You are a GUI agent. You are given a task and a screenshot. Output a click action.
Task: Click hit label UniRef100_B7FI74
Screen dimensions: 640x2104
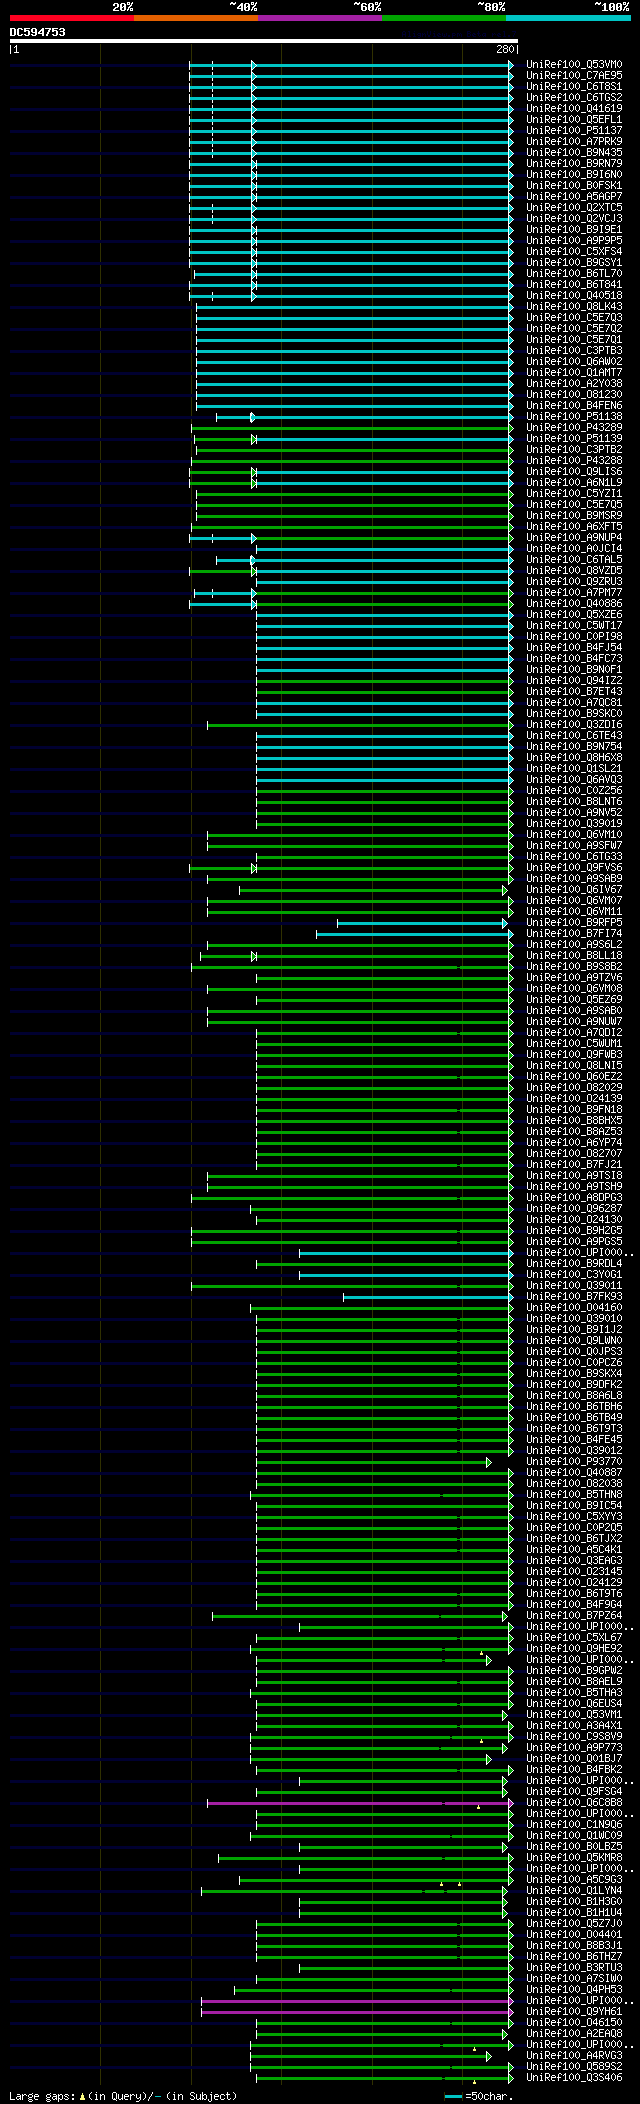pyautogui.click(x=574, y=933)
